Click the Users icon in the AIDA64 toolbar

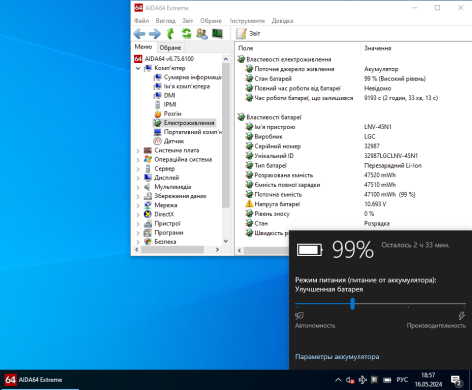click(x=202, y=33)
